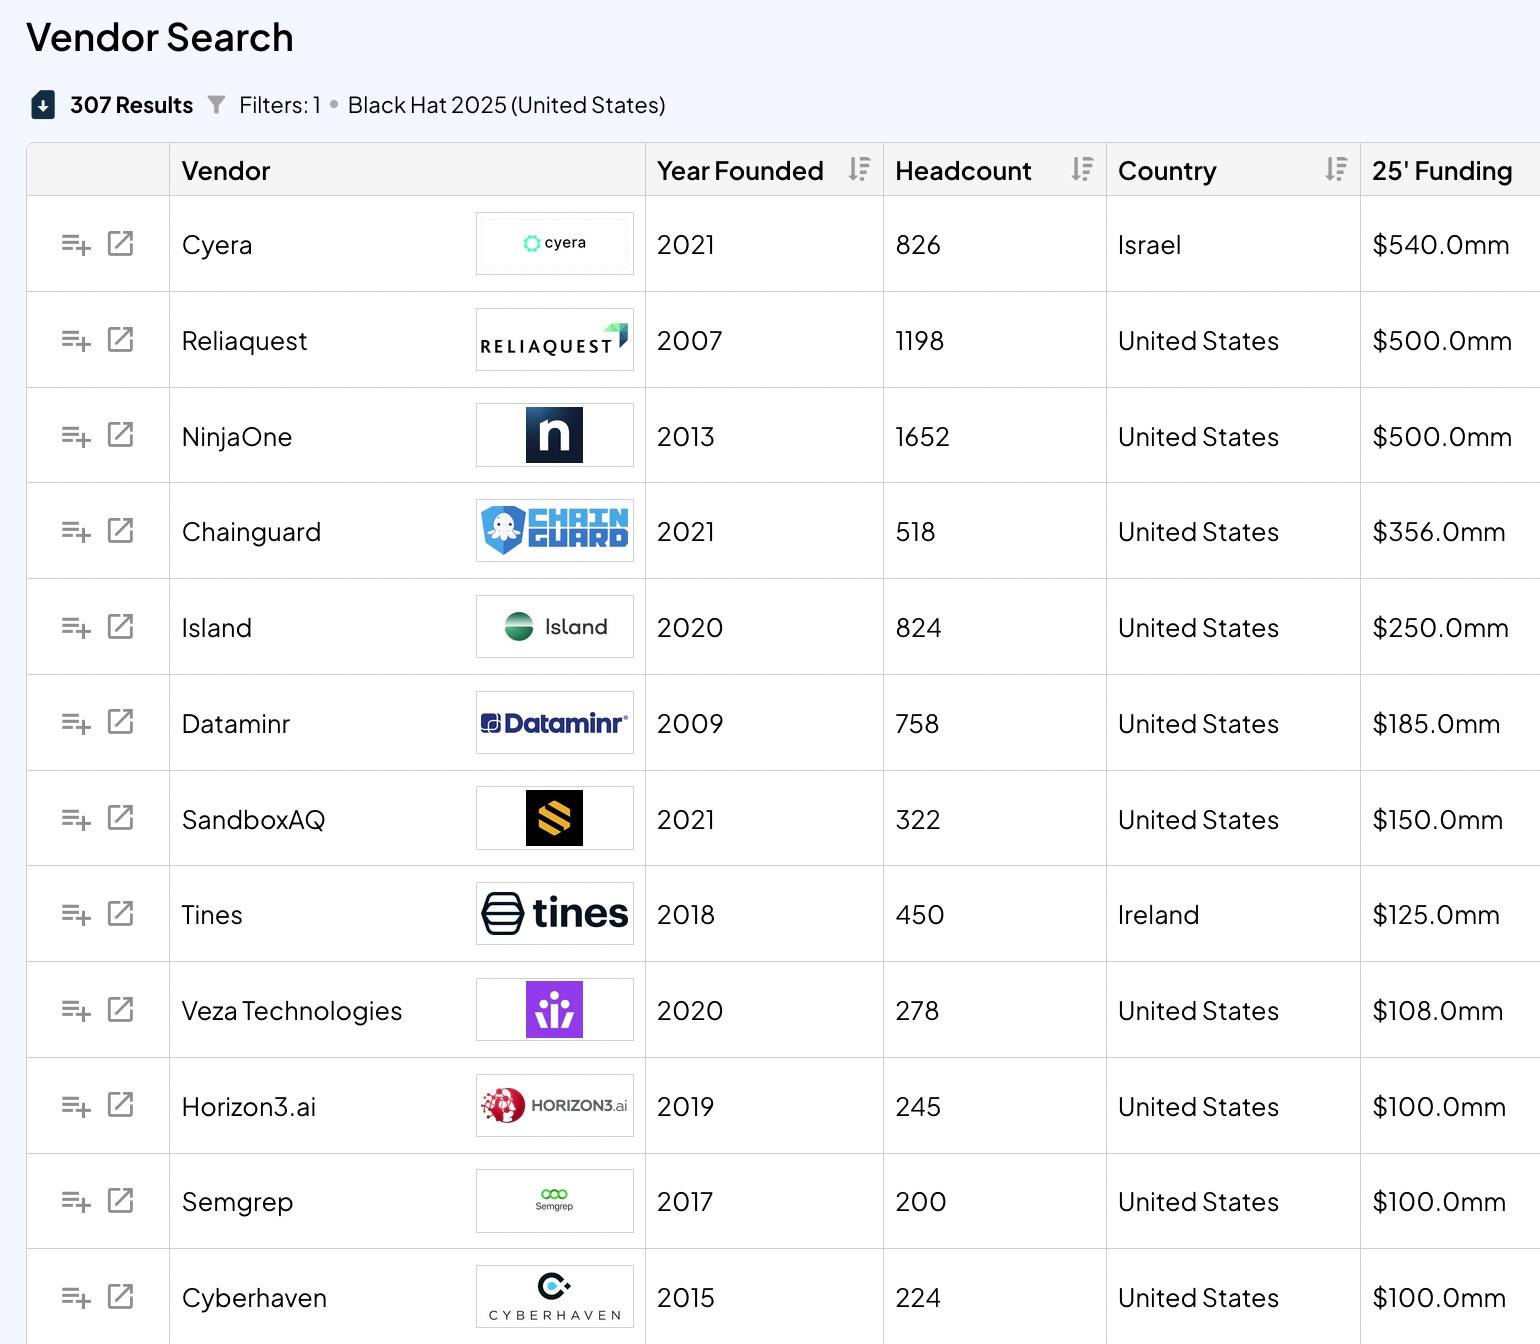The width and height of the screenshot is (1540, 1344).
Task: Open the Dataminr vendor name link
Action: point(235,724)
